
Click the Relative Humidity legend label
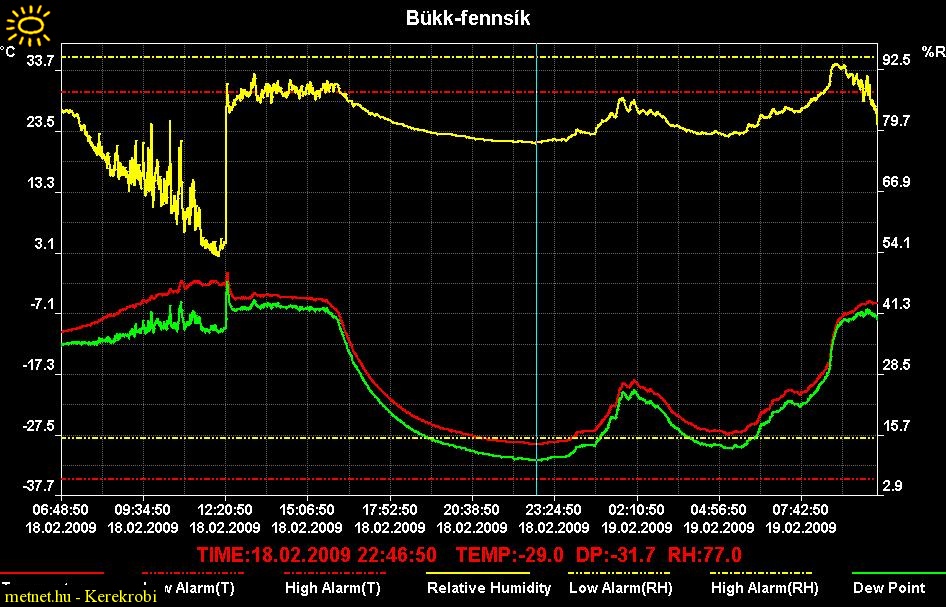point(489,588)
